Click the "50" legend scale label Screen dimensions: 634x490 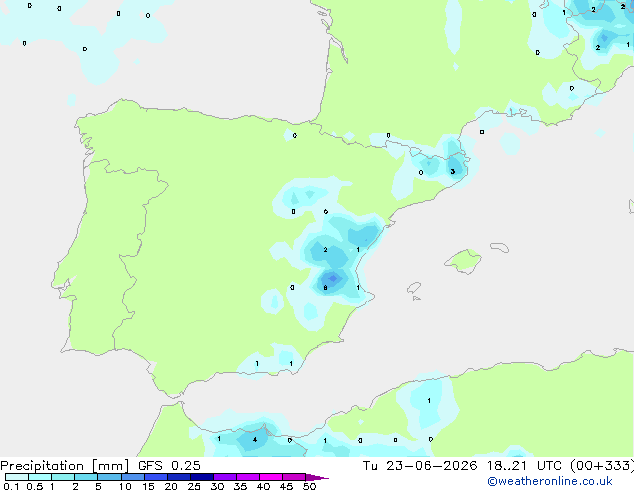(x=309, y=486)
